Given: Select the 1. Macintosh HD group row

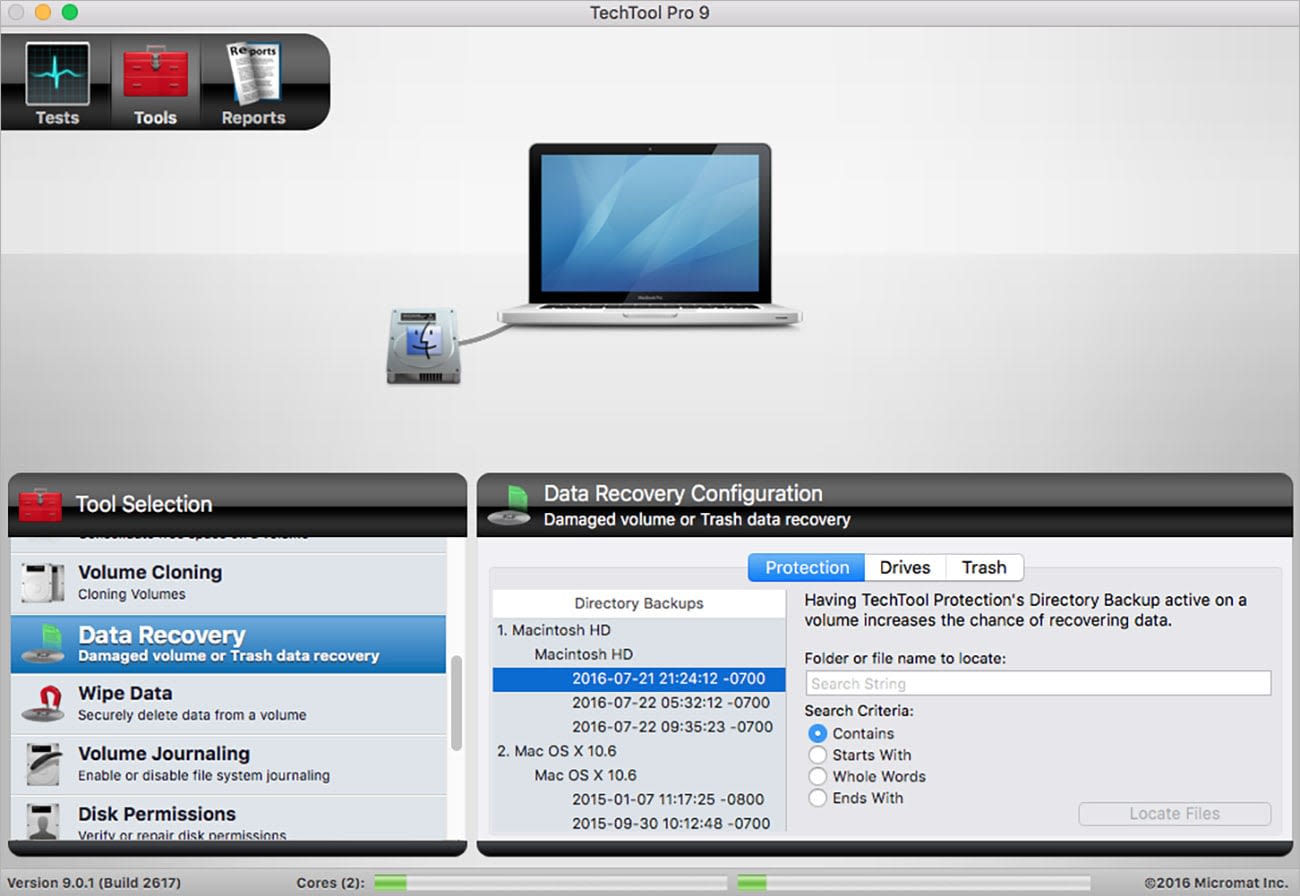Looking at the screenshot, I should tap(639, 630).
